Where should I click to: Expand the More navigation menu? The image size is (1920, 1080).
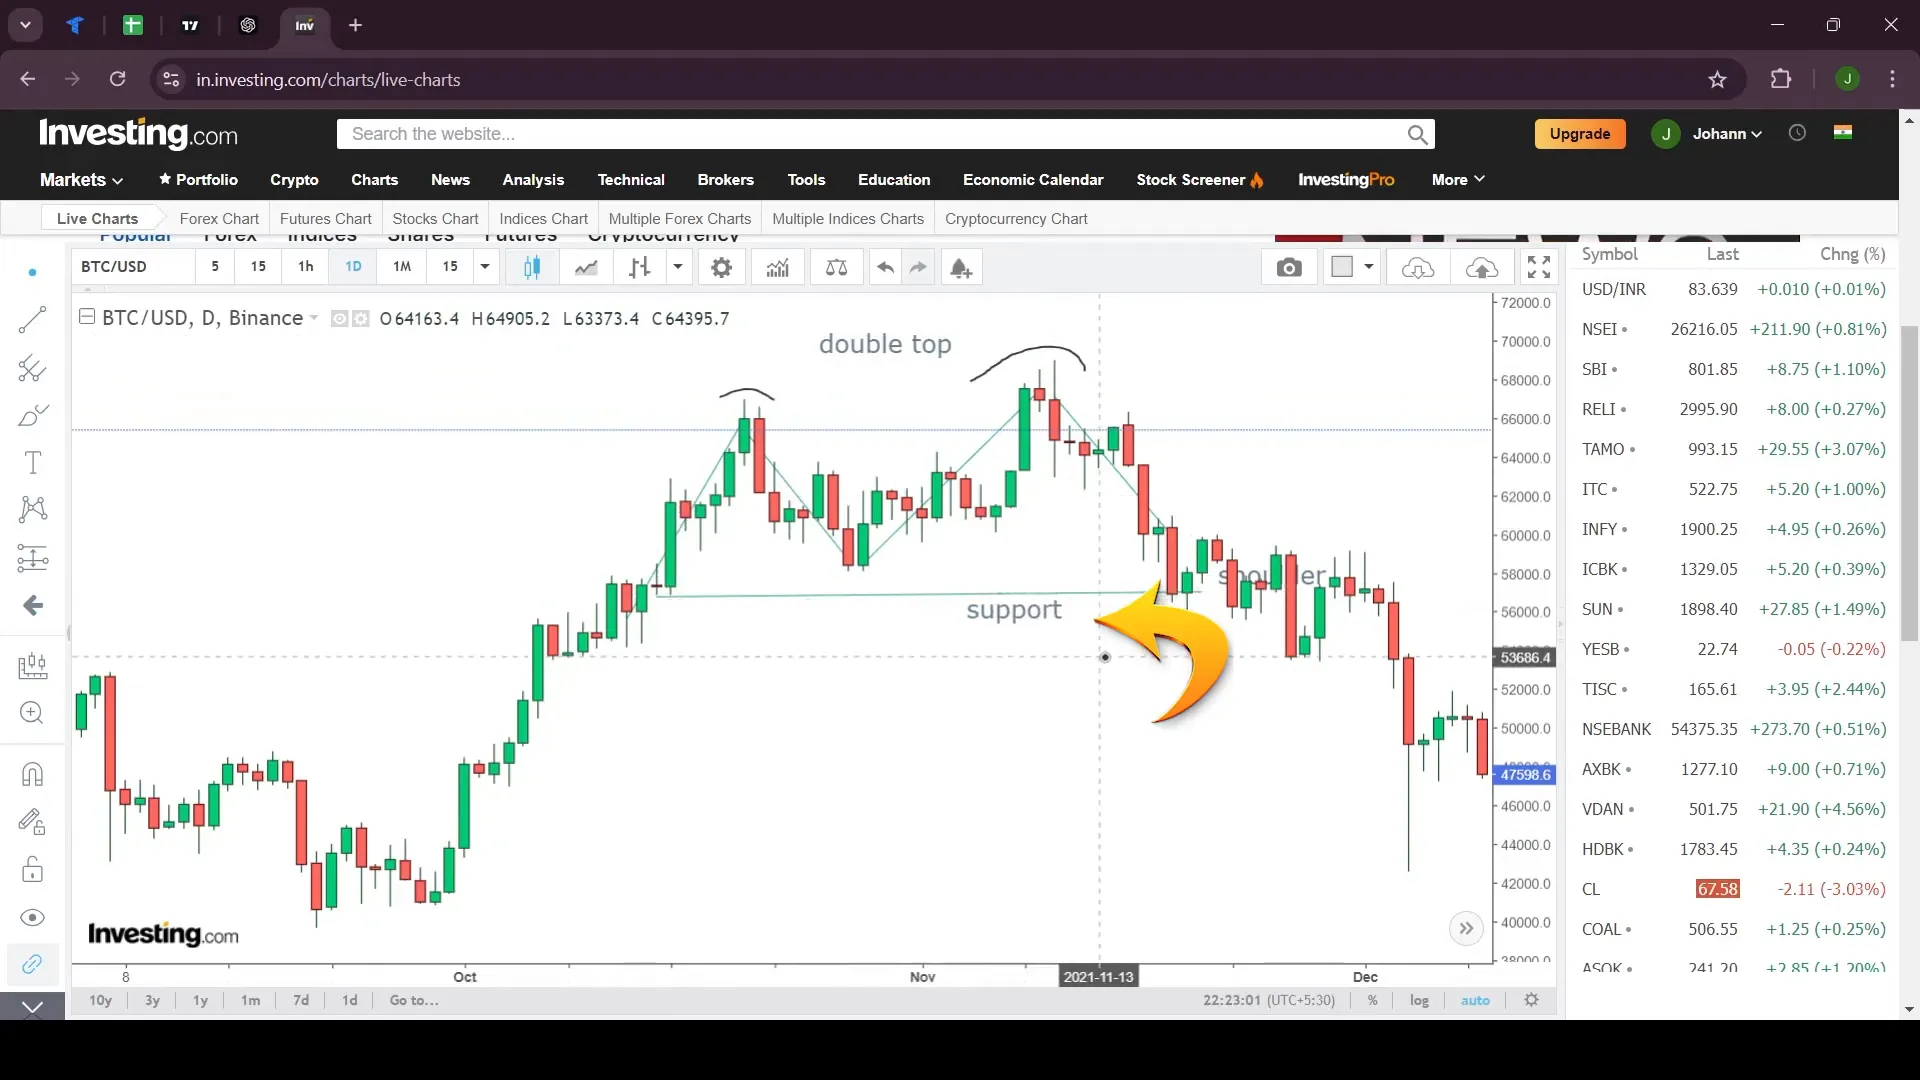1458,180
